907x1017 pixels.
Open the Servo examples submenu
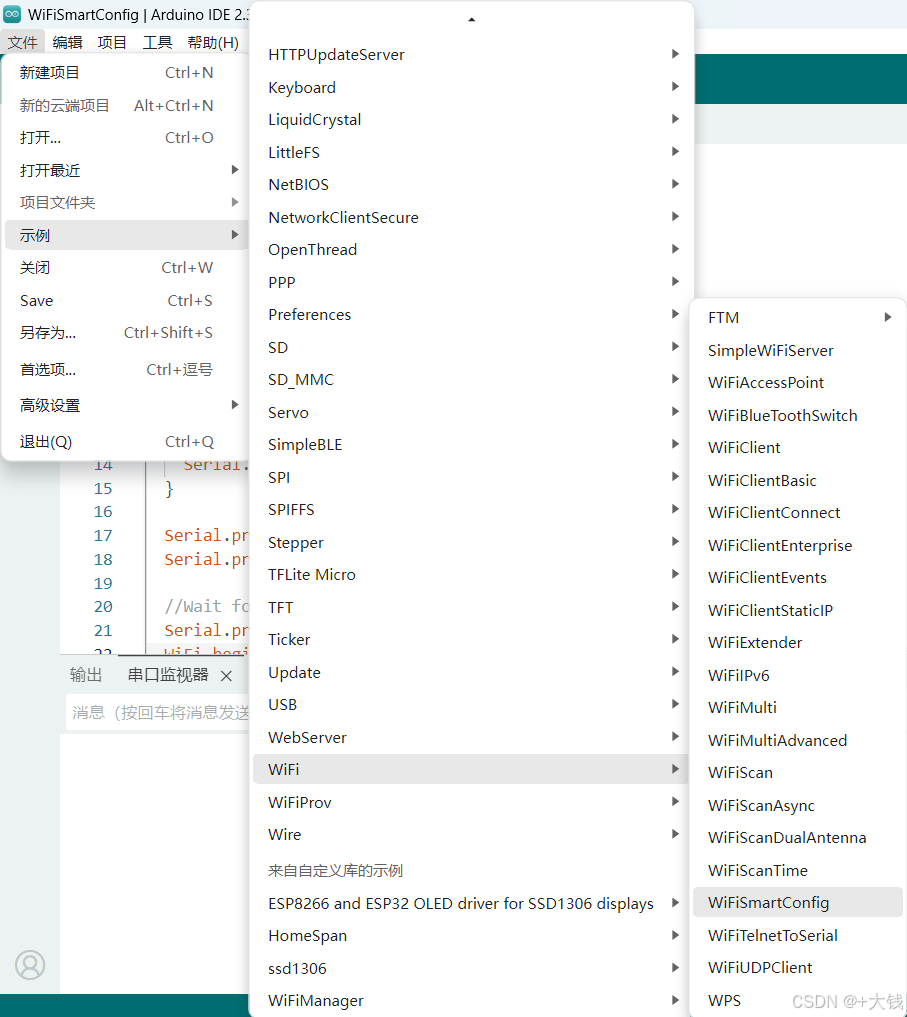[x=472, y=413]
